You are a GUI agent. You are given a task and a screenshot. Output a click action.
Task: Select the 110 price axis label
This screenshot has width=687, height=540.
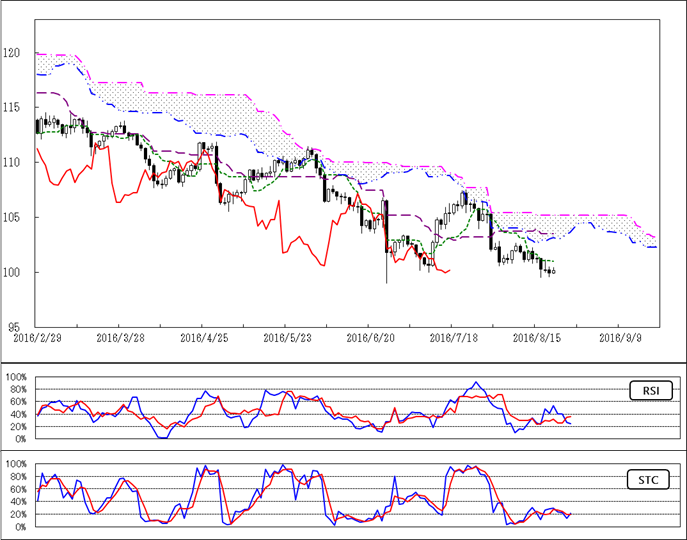coord(12,162)
